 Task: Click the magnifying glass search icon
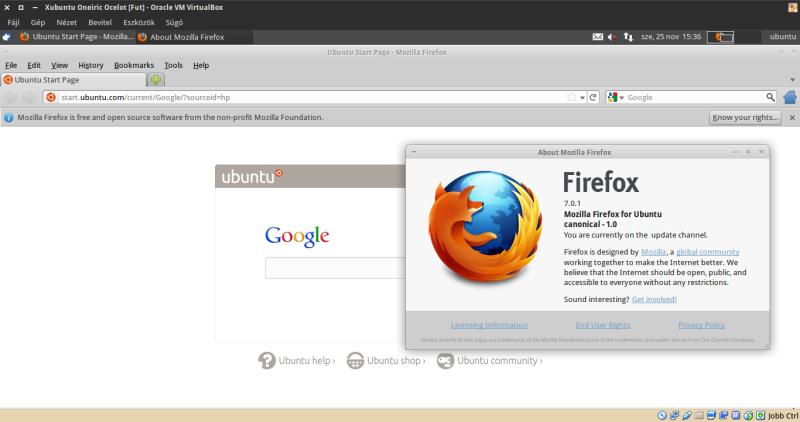point(770,97)
